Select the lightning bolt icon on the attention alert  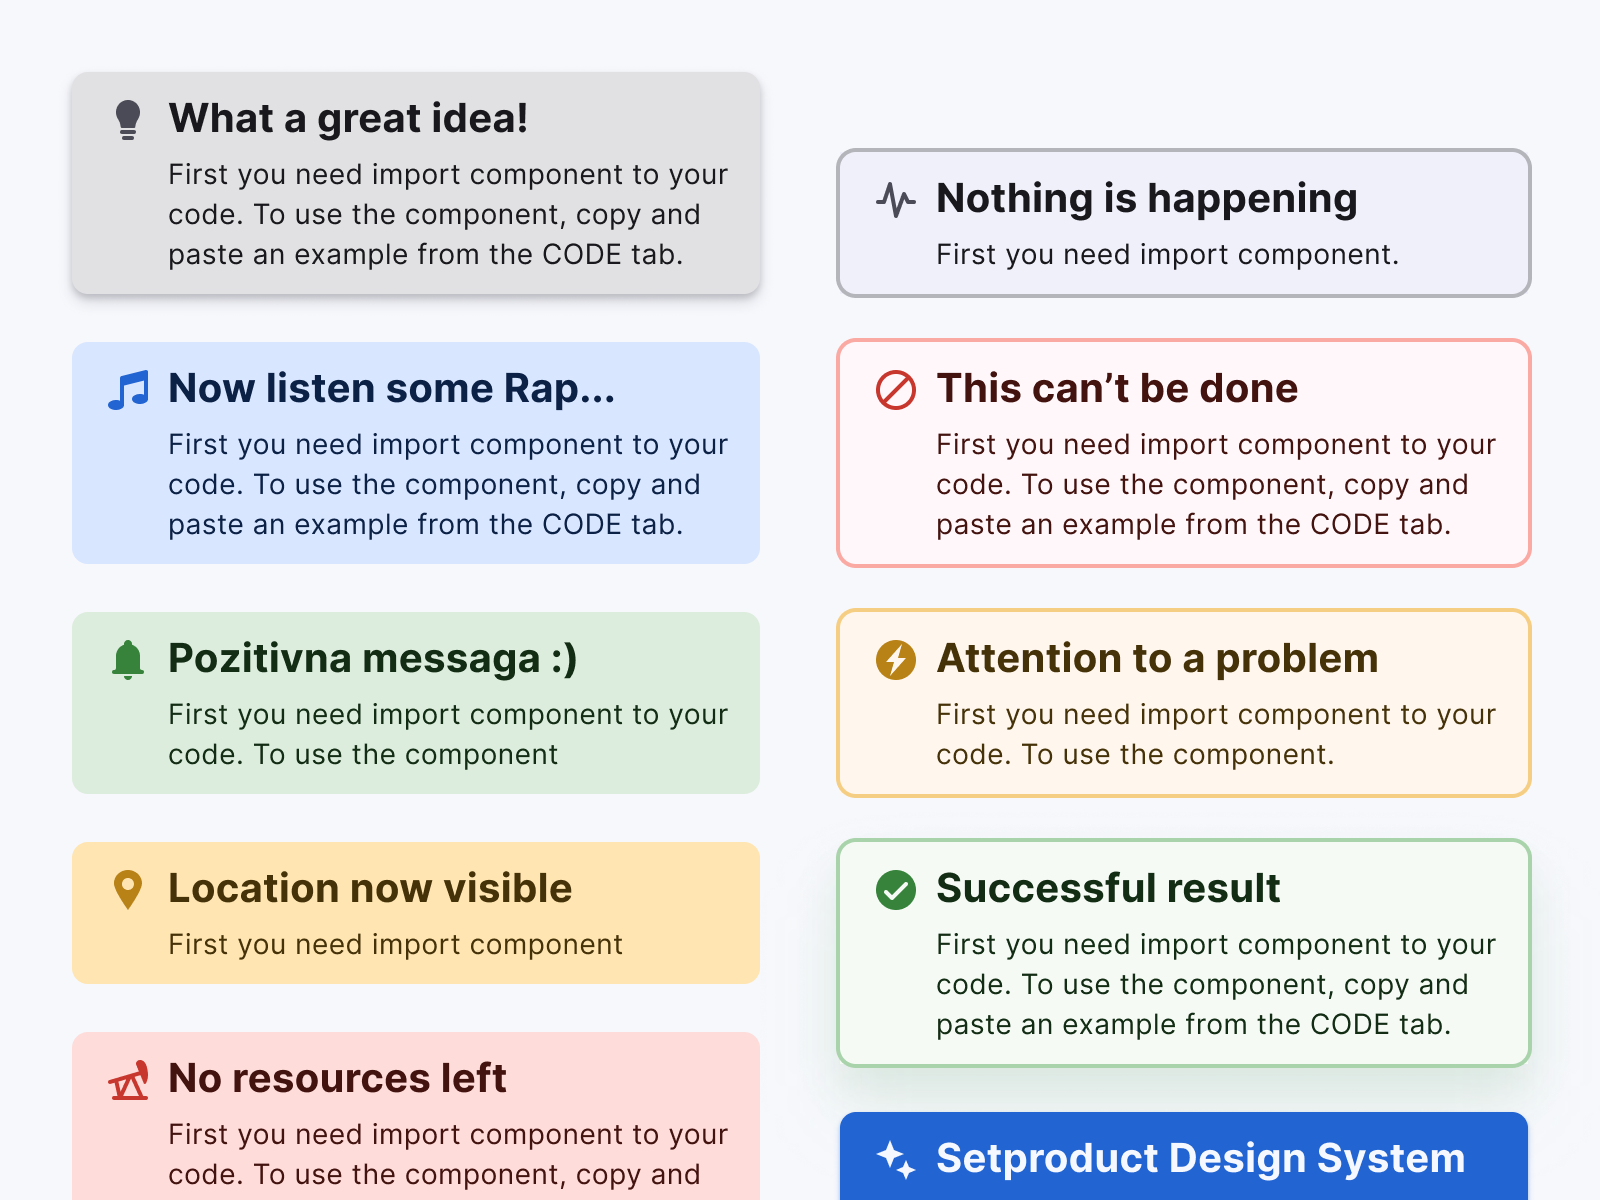[897, 660]
